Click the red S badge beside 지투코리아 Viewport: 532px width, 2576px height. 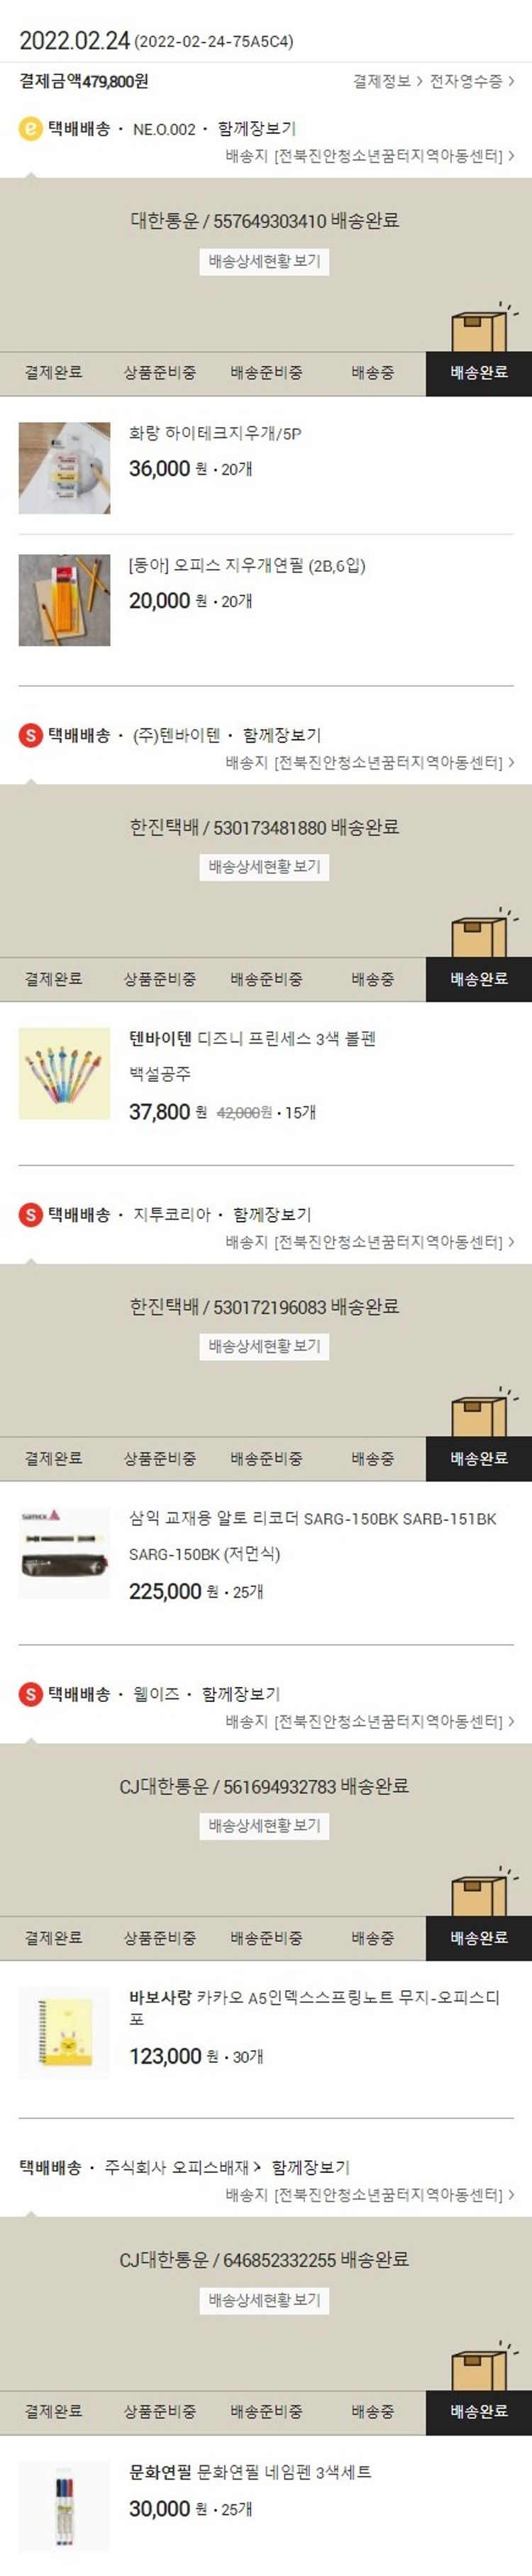(x=31, y=1214)
